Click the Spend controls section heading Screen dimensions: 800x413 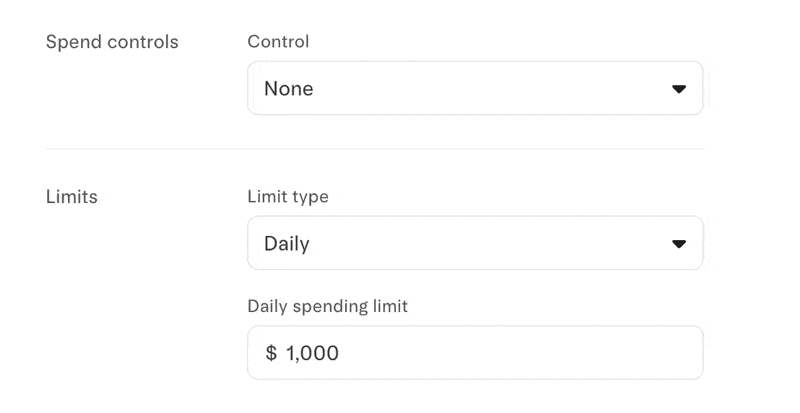pyautogui.click(x=112, y=42)
